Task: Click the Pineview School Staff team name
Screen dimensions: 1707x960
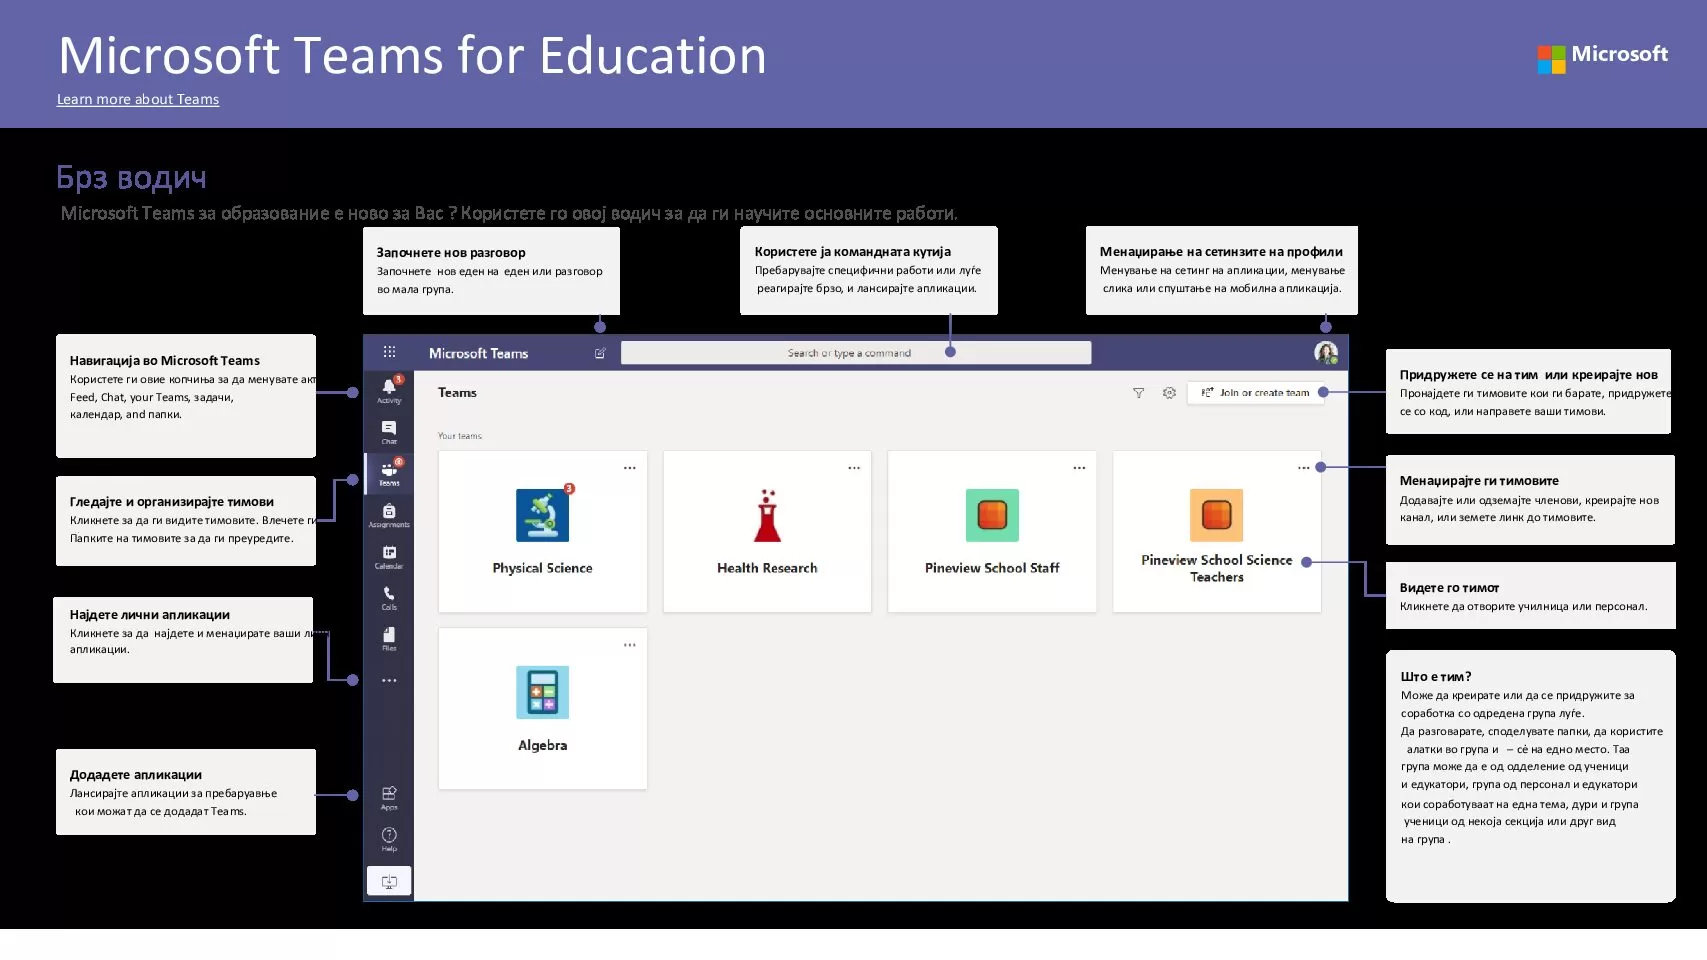Action: coord(992,568)
